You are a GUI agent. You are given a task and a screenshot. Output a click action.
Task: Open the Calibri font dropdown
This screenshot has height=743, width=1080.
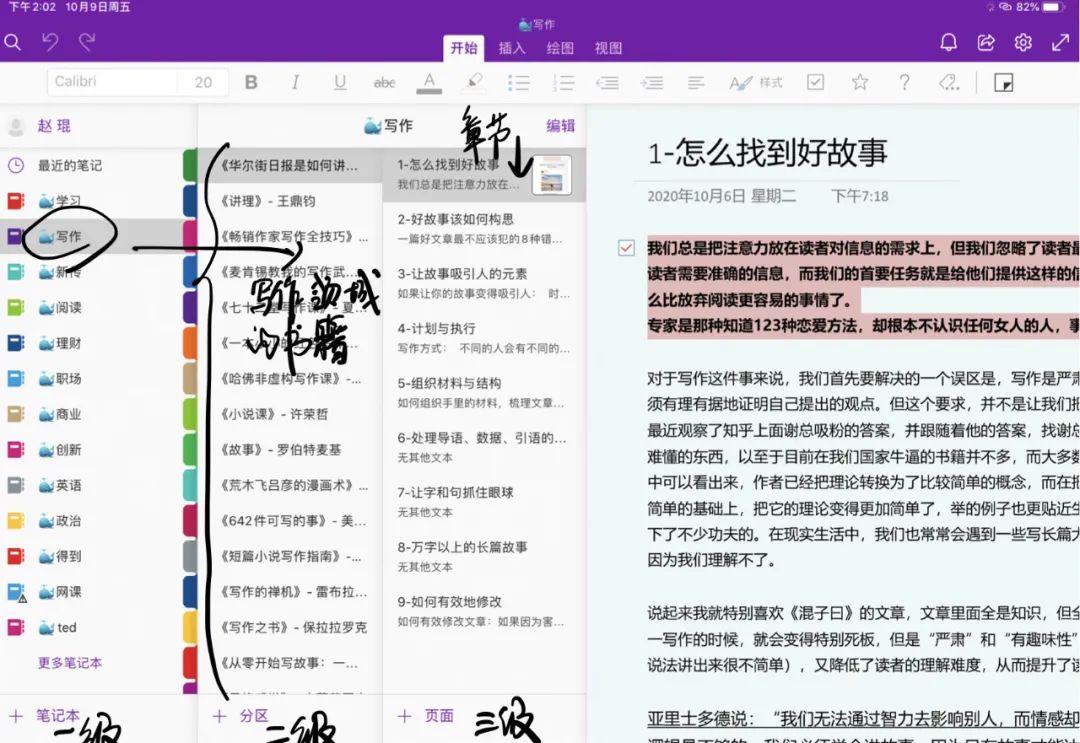[x=112, y=82]
